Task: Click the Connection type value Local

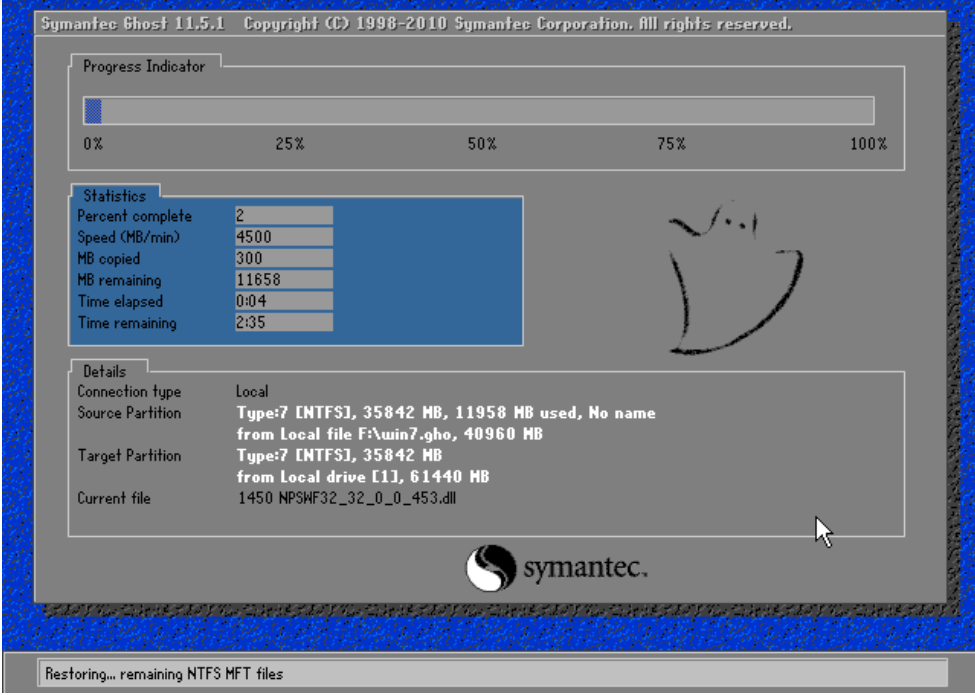Action: (x=252, y=392)
